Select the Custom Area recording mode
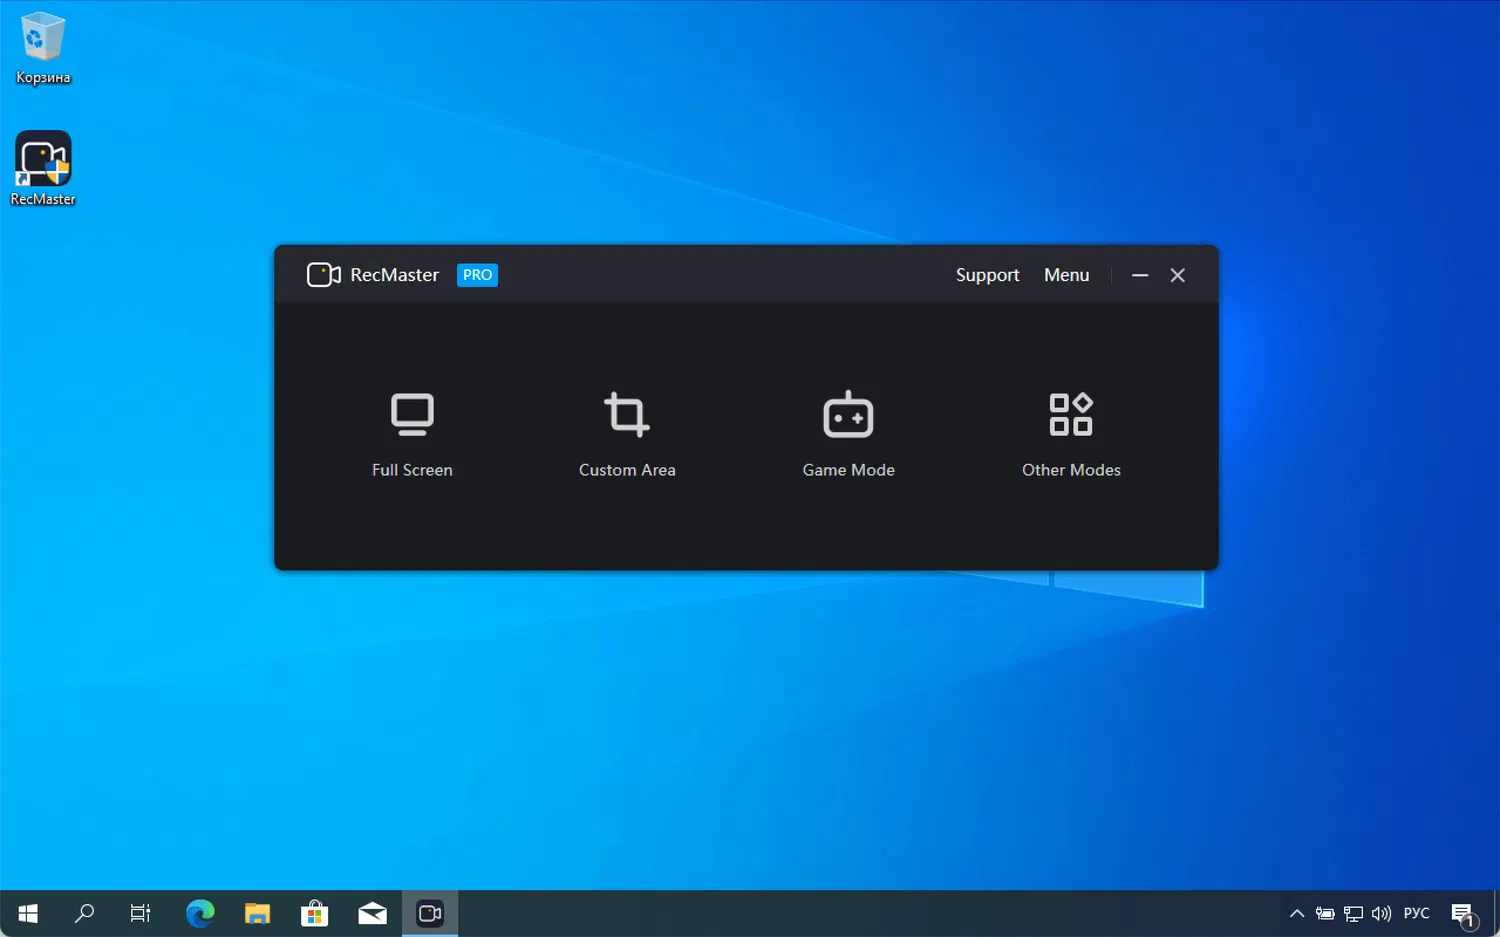This screenshot has width=1500, height=937. click(x=627, y=435)
